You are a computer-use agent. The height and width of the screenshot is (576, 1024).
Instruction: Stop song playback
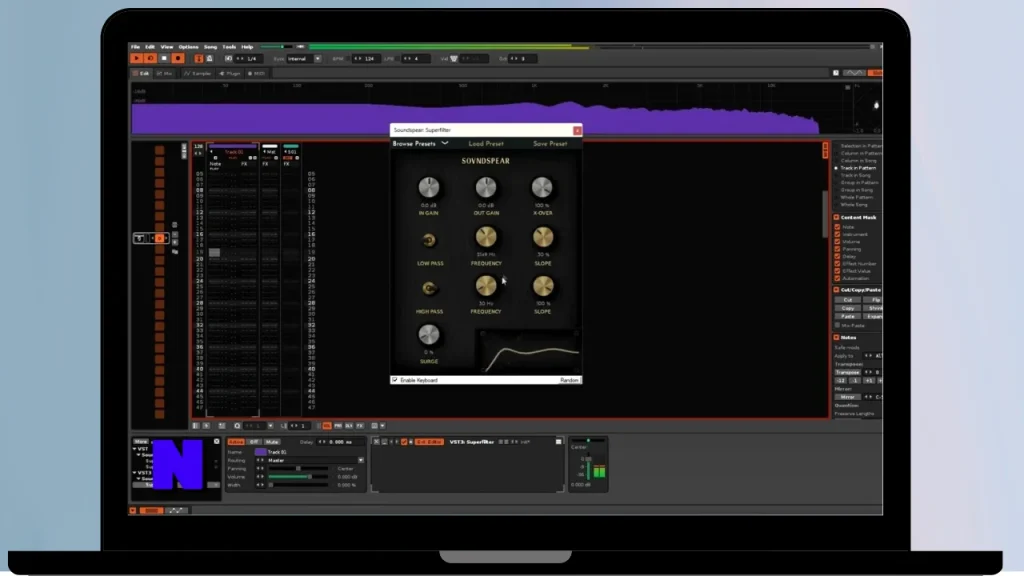[x=164, y=59]
